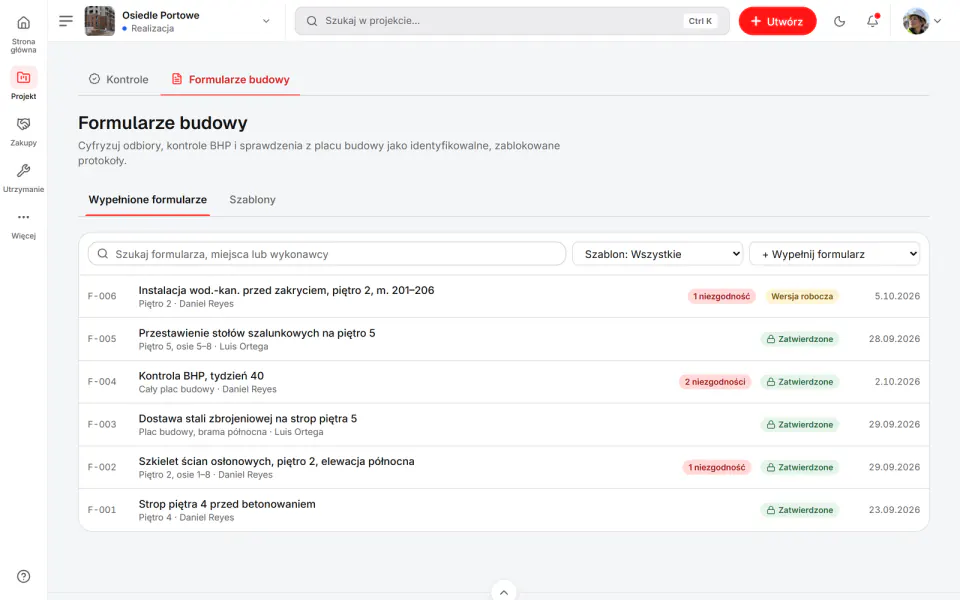This screenshot has height=600, width=960.
Task: Click date 23.09.2026
Action: point(894,510)
